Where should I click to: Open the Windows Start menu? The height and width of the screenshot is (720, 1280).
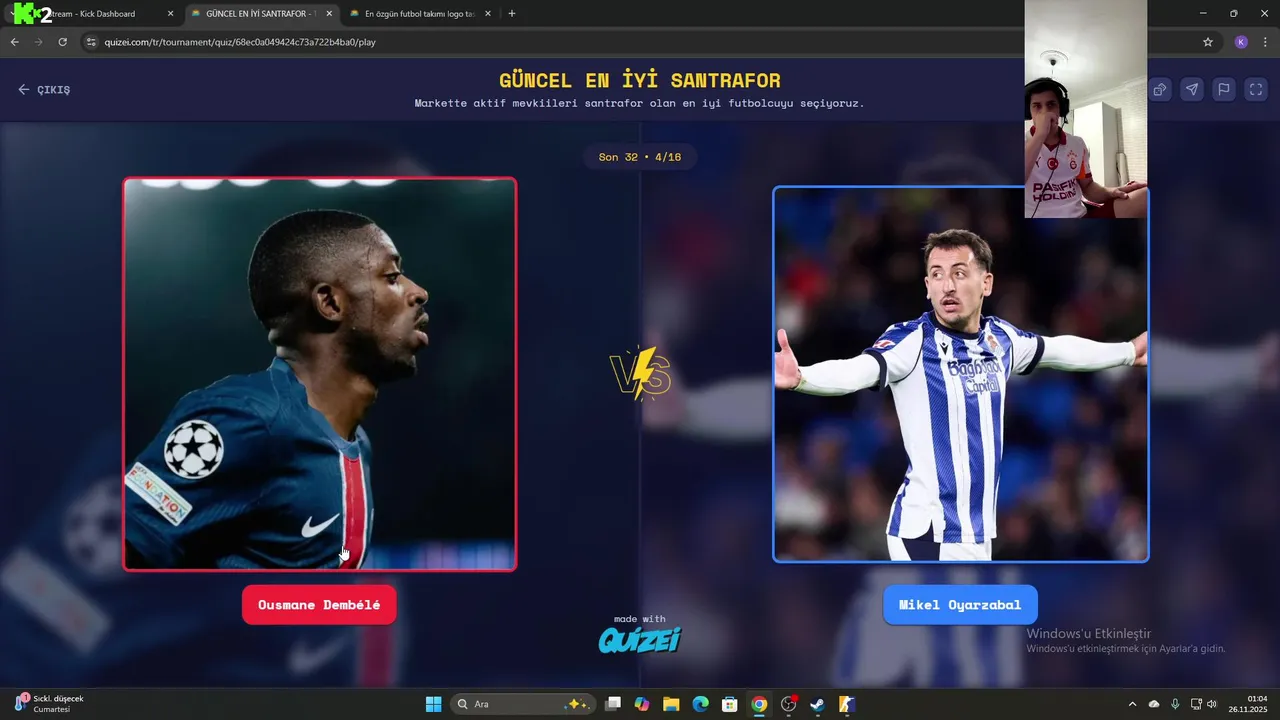(433, 704)
